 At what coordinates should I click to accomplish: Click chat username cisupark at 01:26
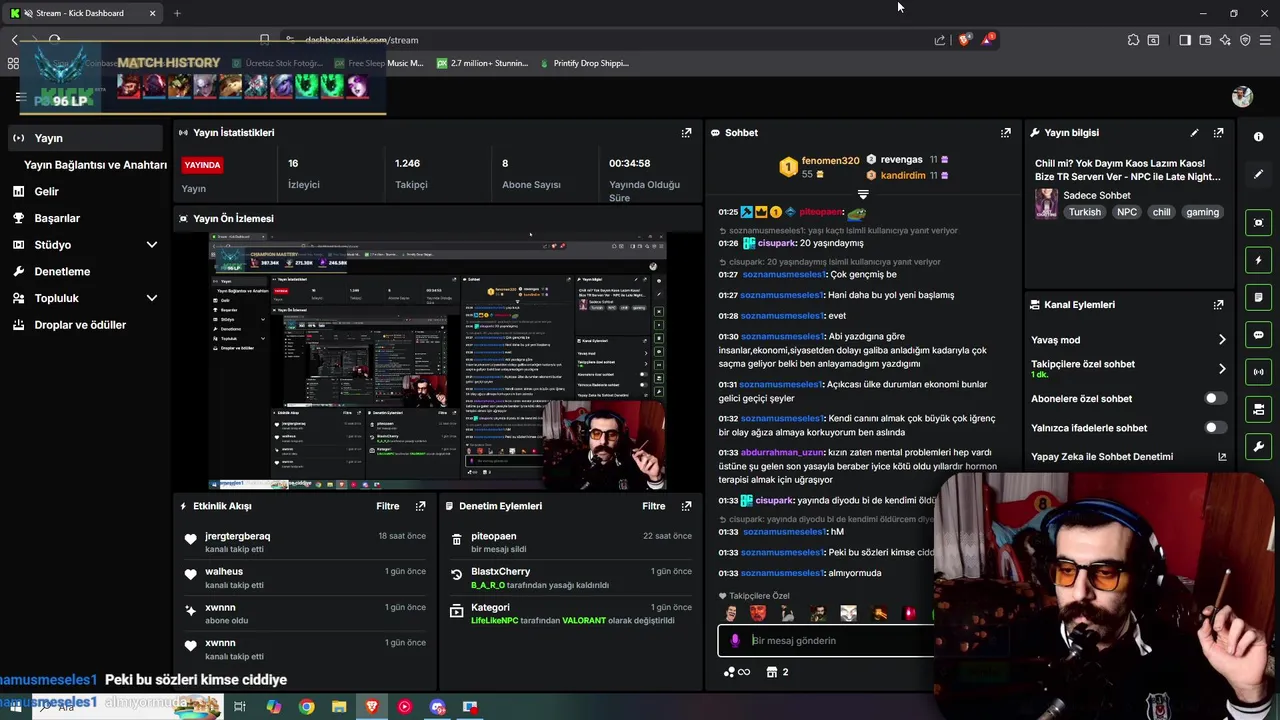pyautogui.click(x=775, y=243)
